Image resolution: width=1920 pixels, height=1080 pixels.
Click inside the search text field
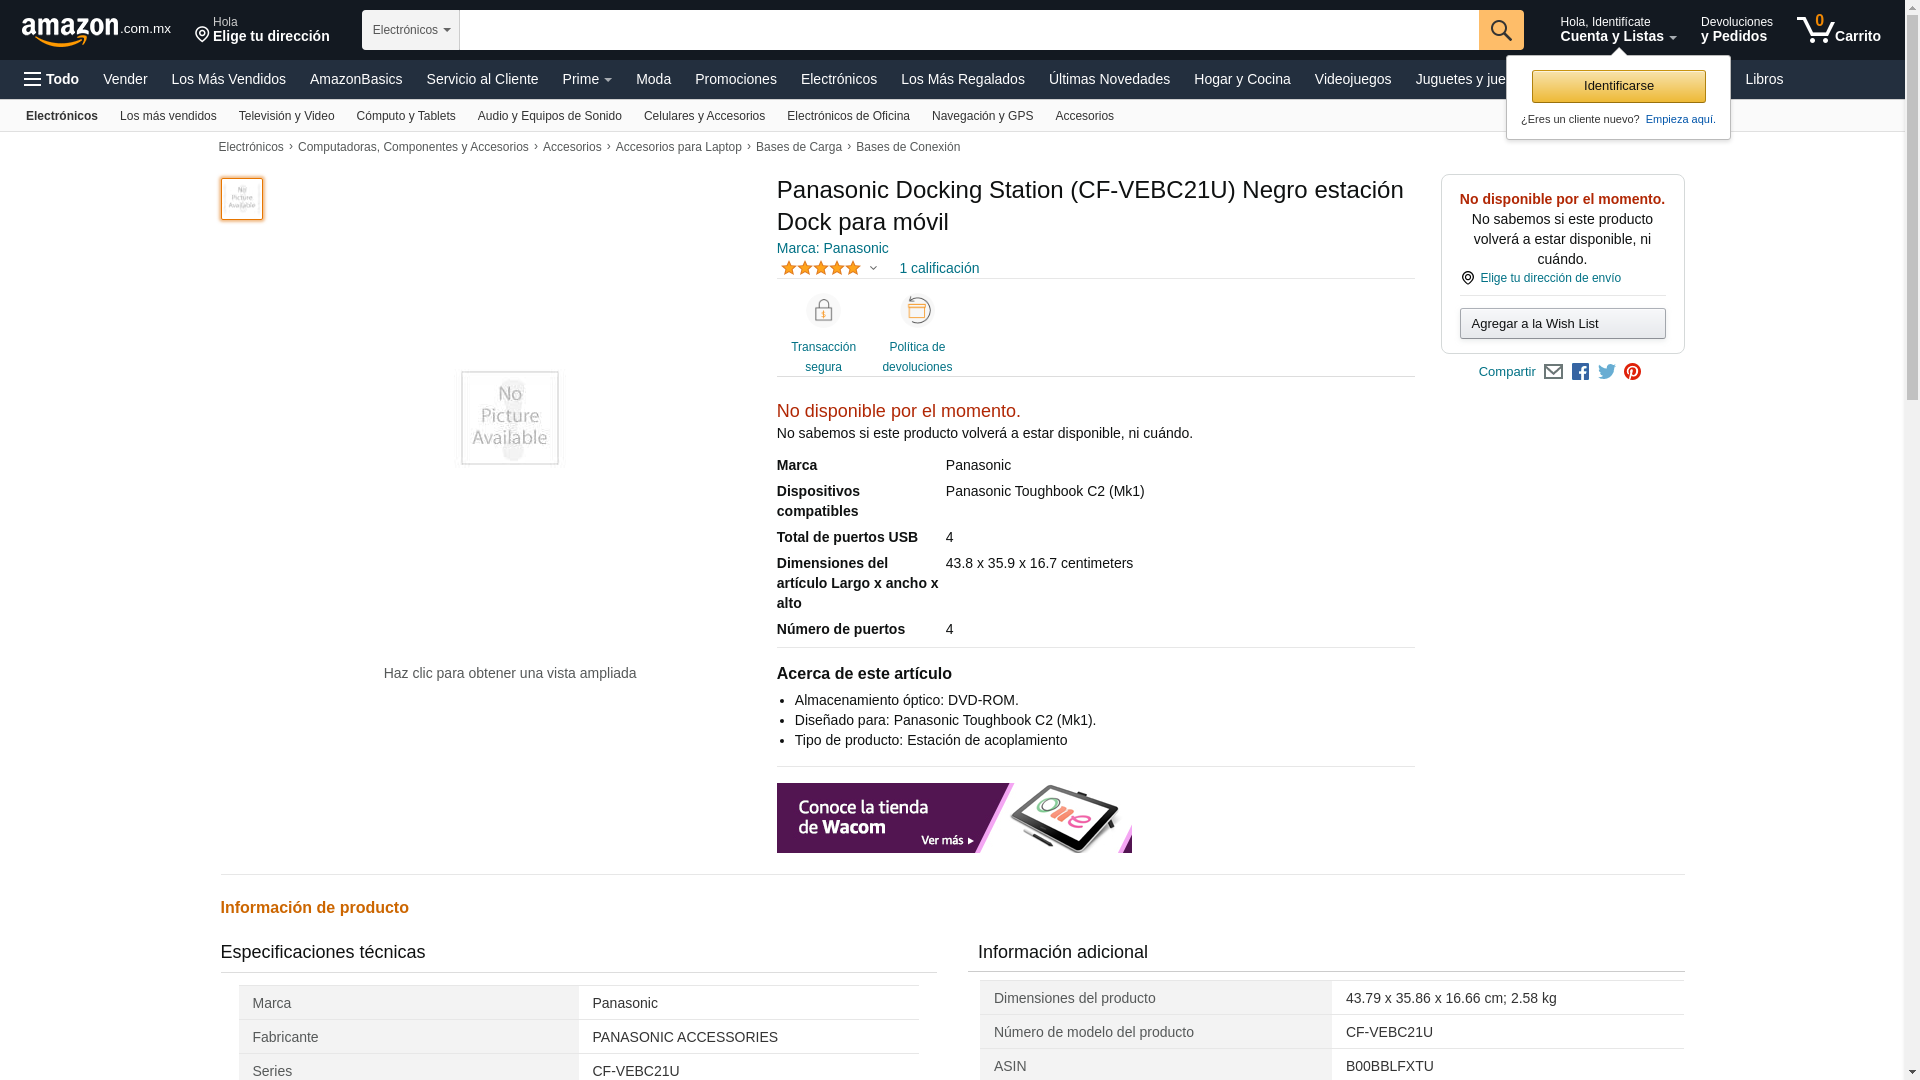tap(968, 30)
